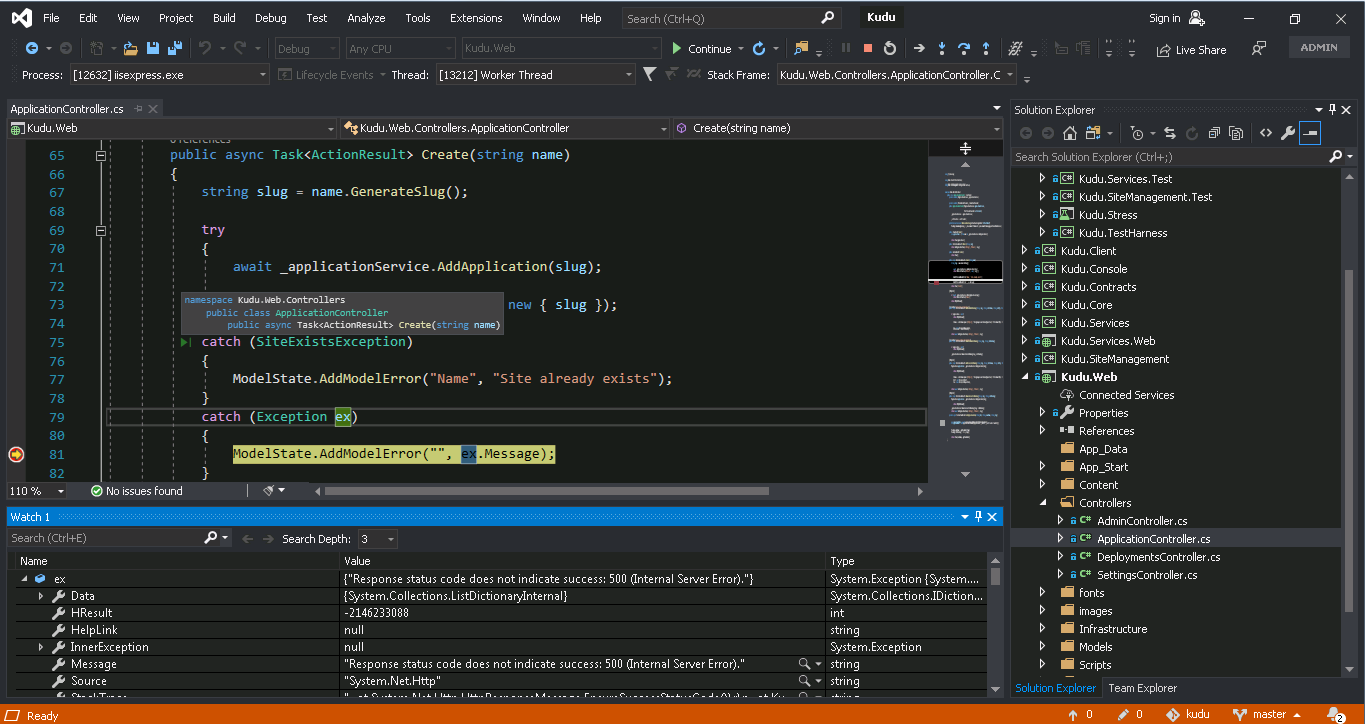Click the Solution Explorer Home icon
1365x724 pixels.
1070,133
